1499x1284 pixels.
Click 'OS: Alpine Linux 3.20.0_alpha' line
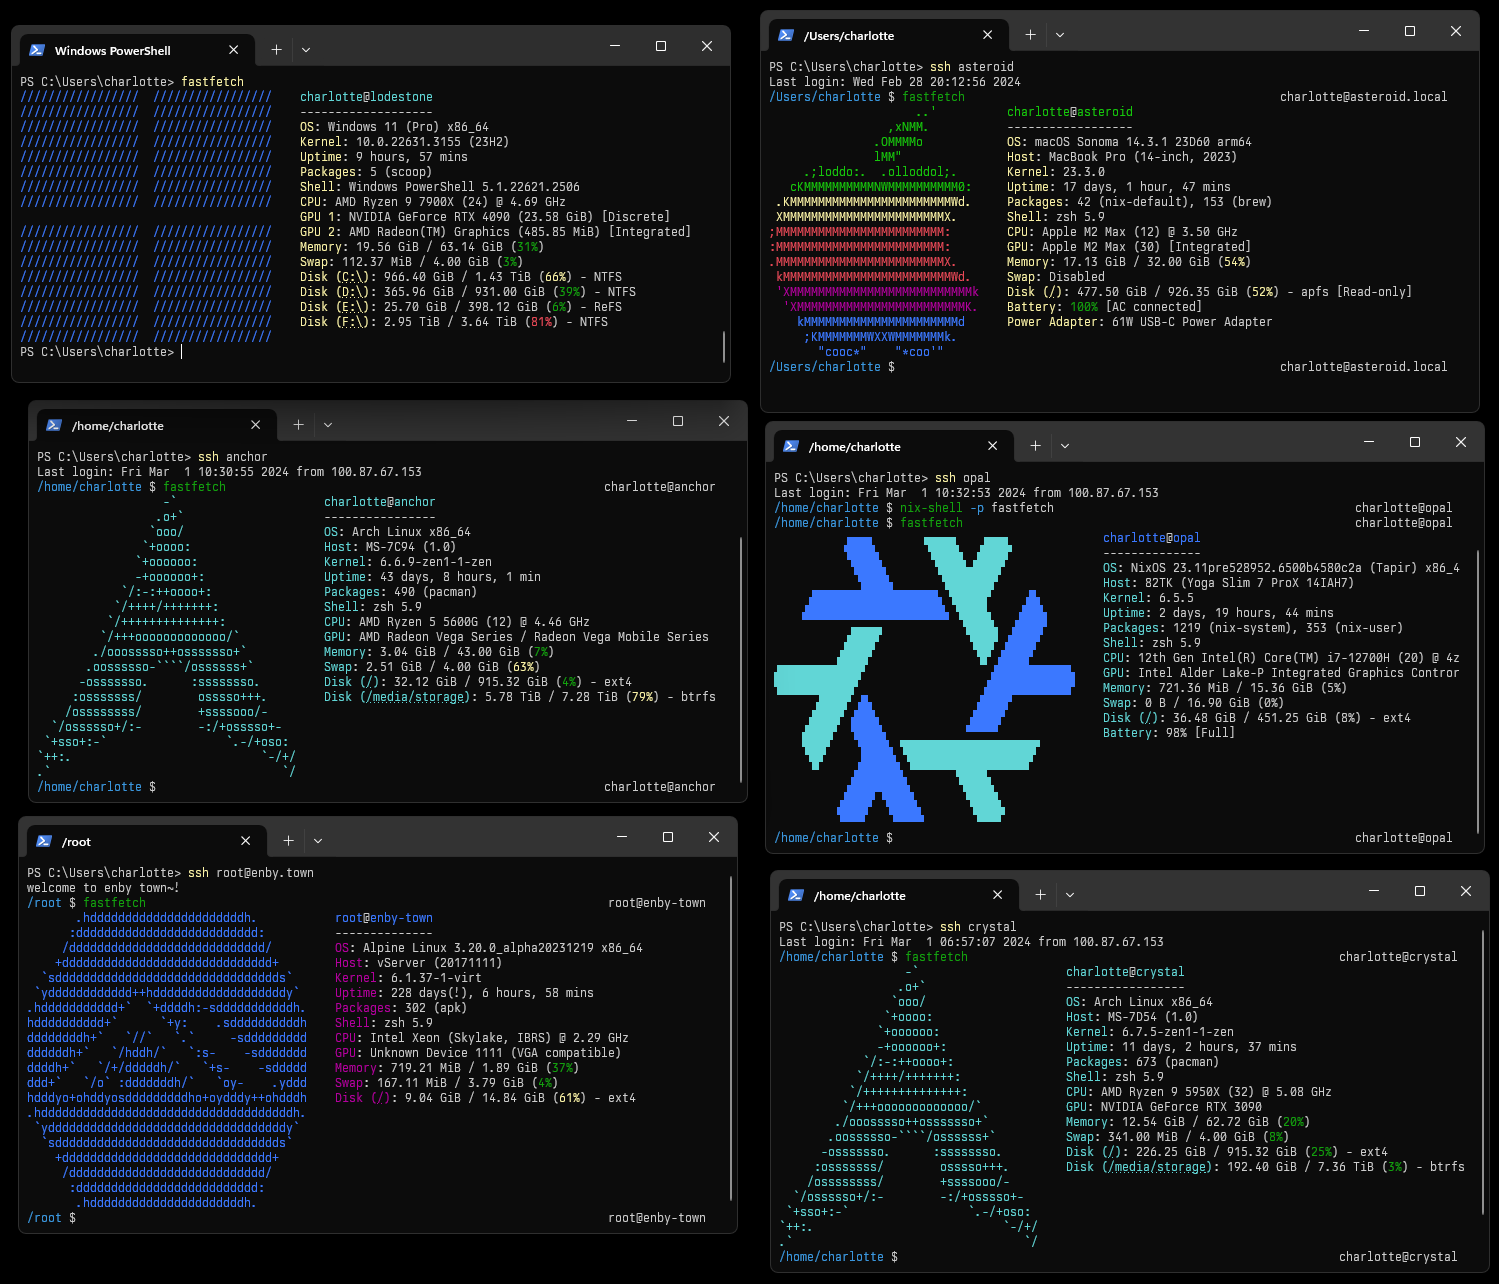(x=489, y=948)
